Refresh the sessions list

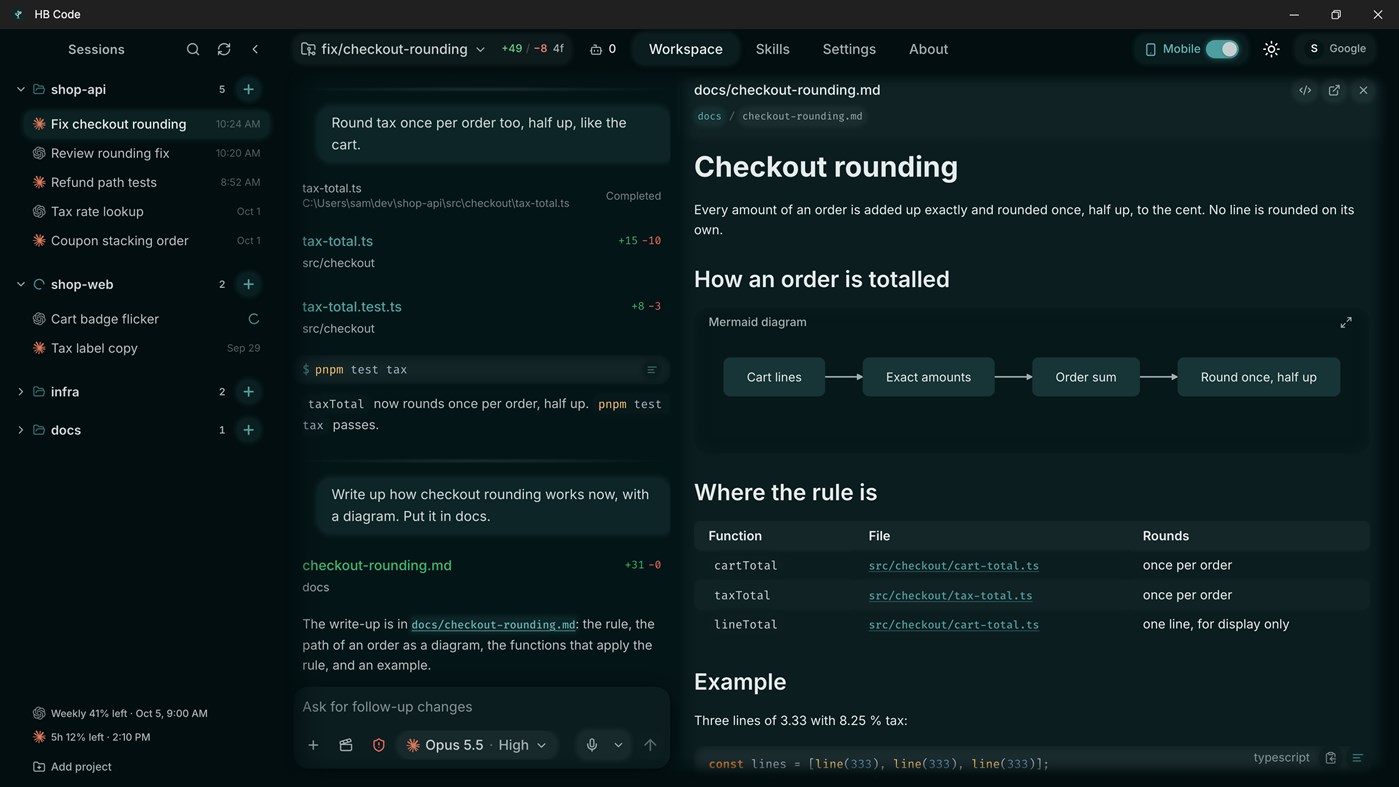[x=224, y=49]
